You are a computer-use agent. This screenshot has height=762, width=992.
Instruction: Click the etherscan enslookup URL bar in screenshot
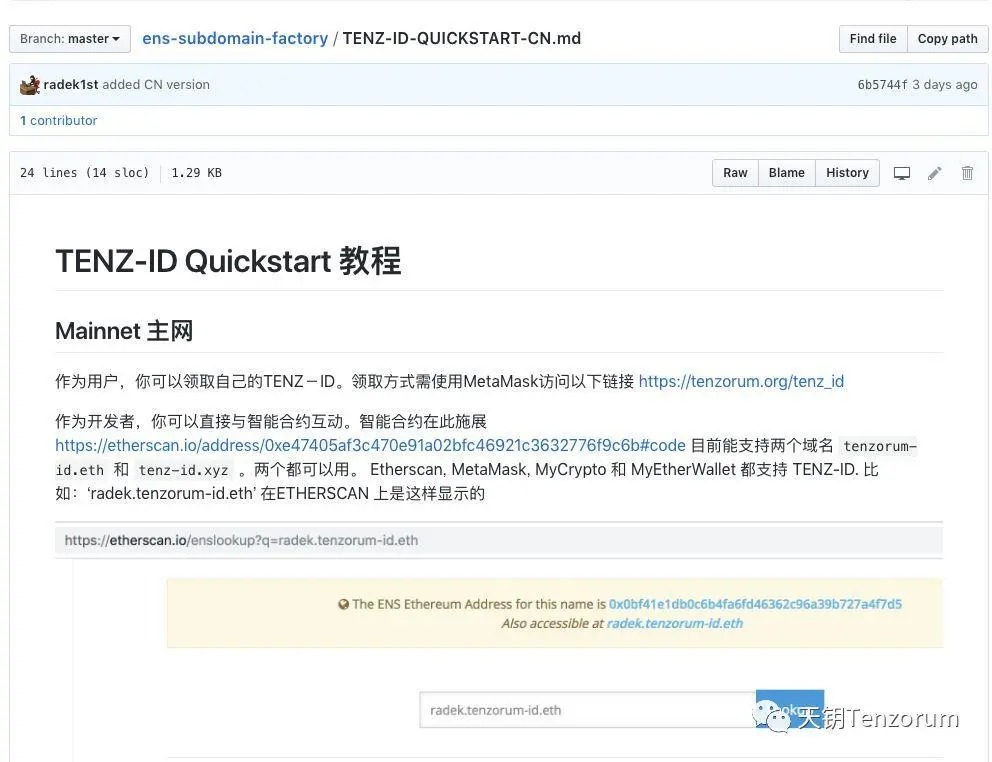coord(499,540)
